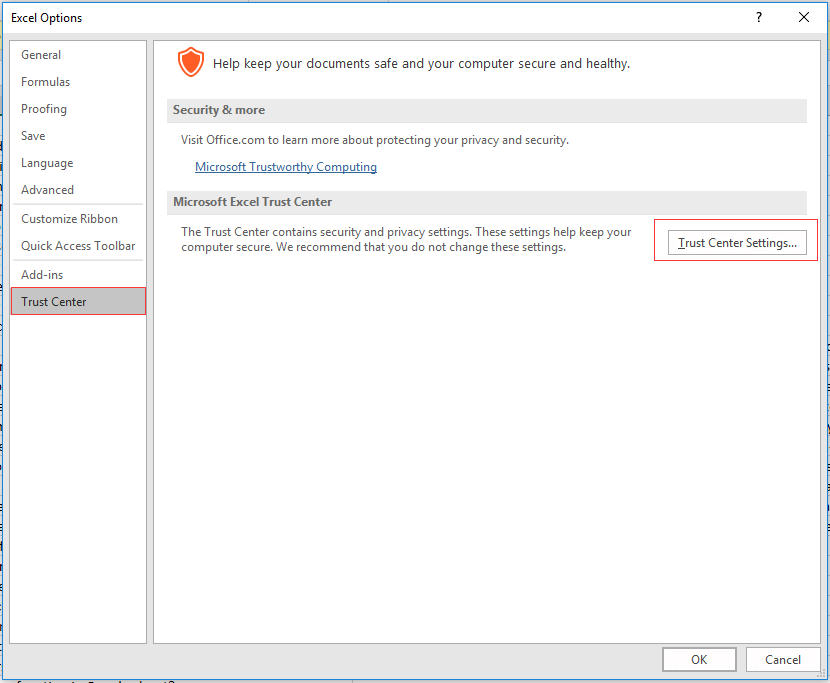Go to the Save options
The image size is (830, 683).
click(33, 136)
